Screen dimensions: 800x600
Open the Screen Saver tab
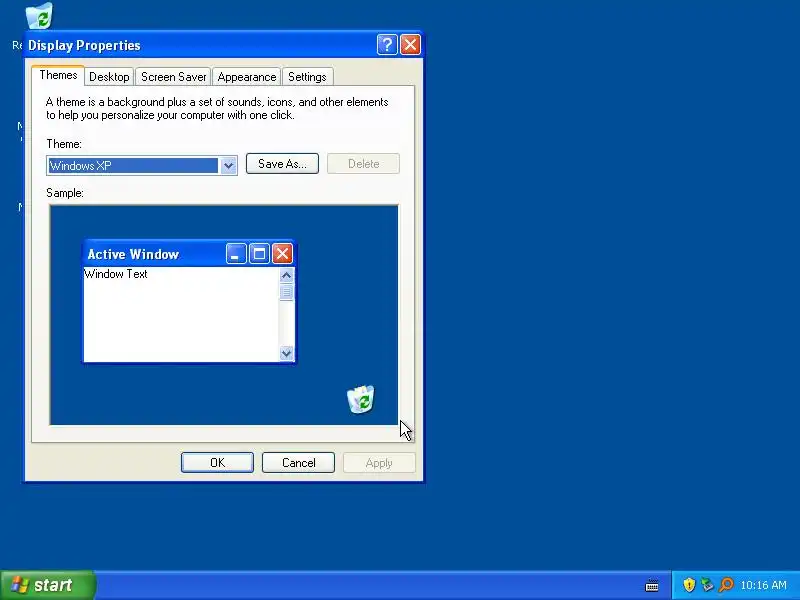tap(173, 77)
